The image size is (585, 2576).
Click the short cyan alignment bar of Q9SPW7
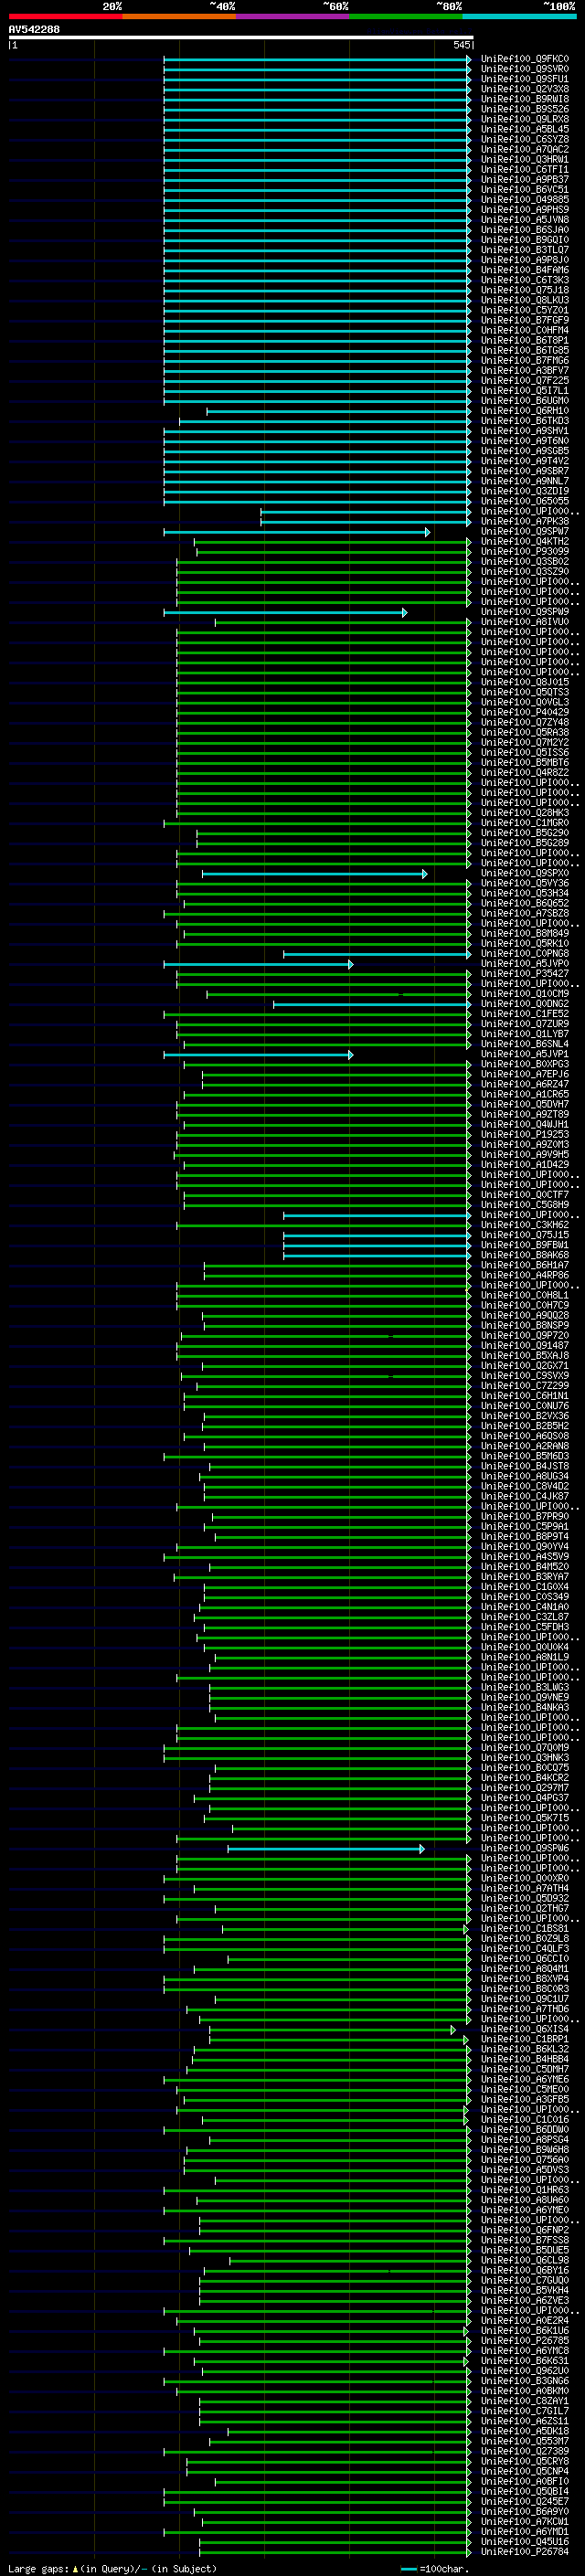(297, 532)
